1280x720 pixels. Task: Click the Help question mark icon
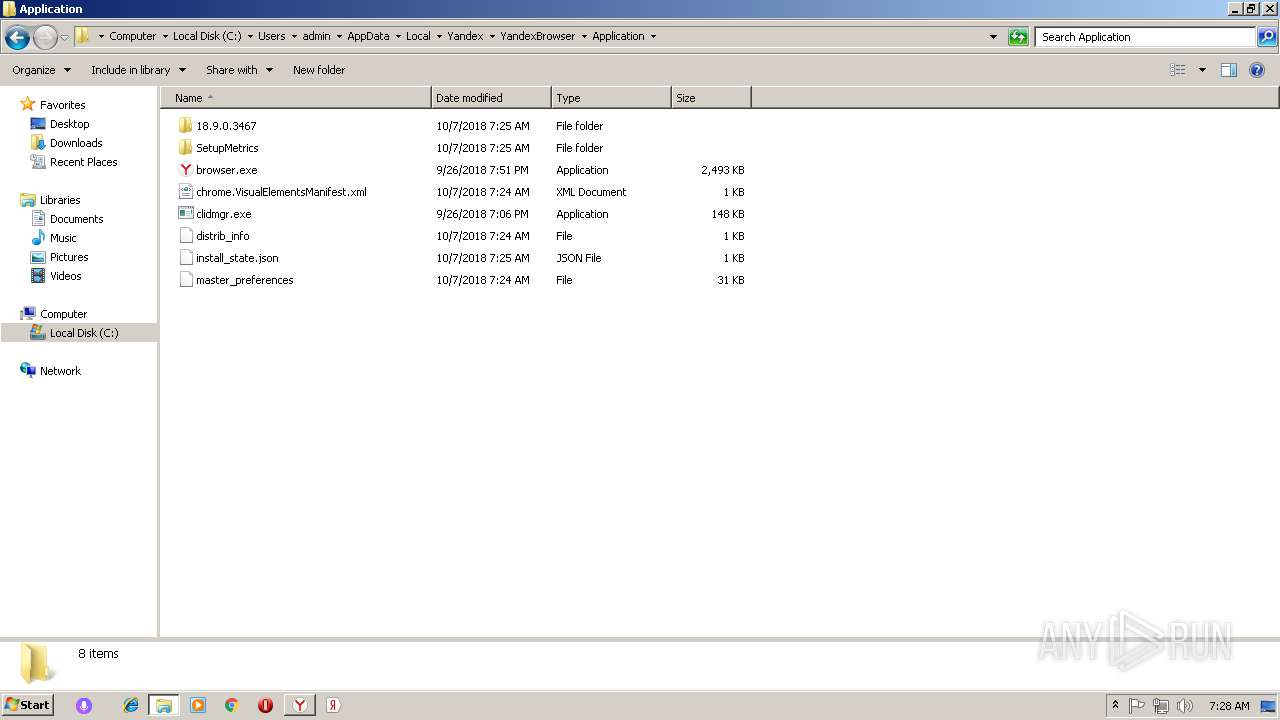[1257, 70]
